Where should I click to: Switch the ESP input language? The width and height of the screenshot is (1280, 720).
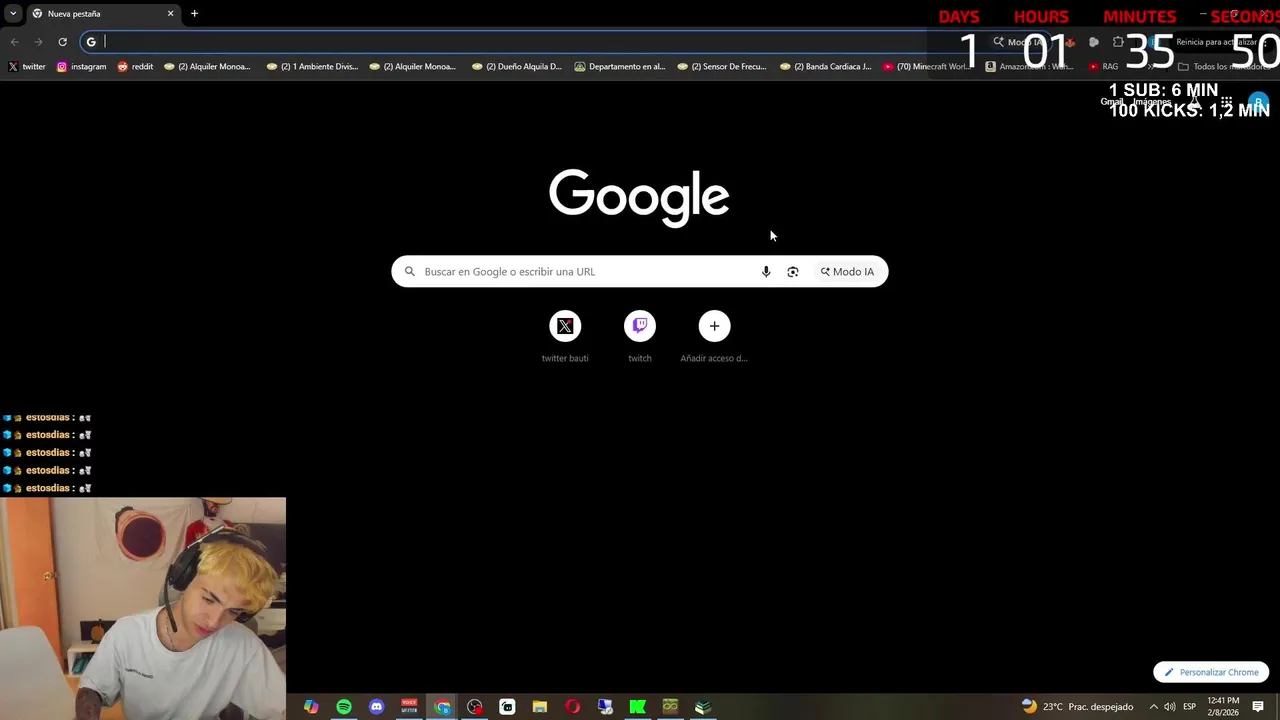1190,707
